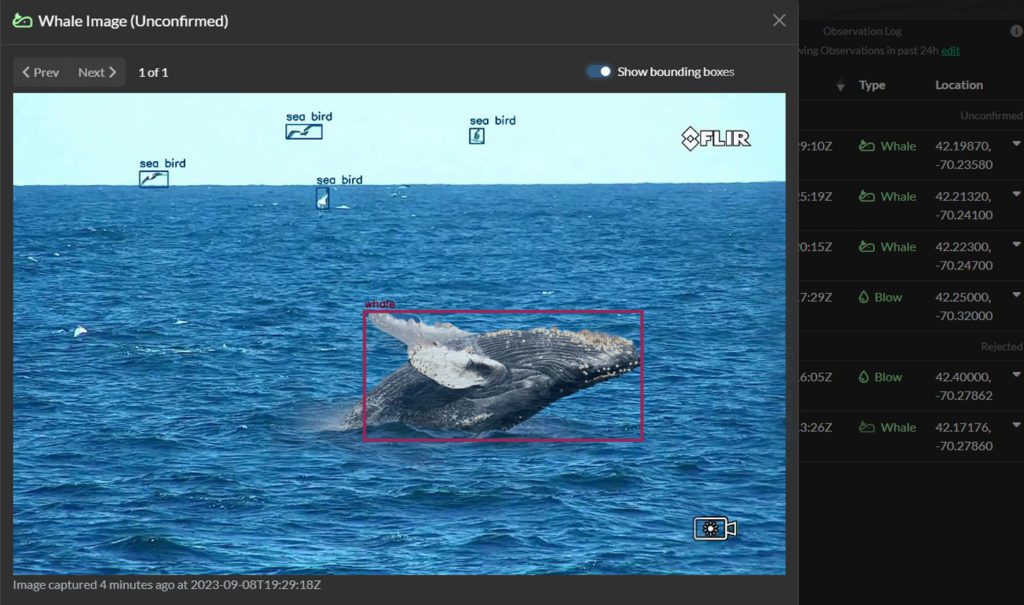Open the dropdown arrow for location 42.40000

1016,375
